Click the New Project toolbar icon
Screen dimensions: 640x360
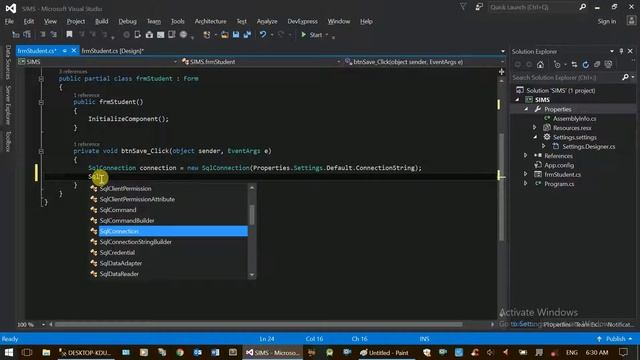207,35
